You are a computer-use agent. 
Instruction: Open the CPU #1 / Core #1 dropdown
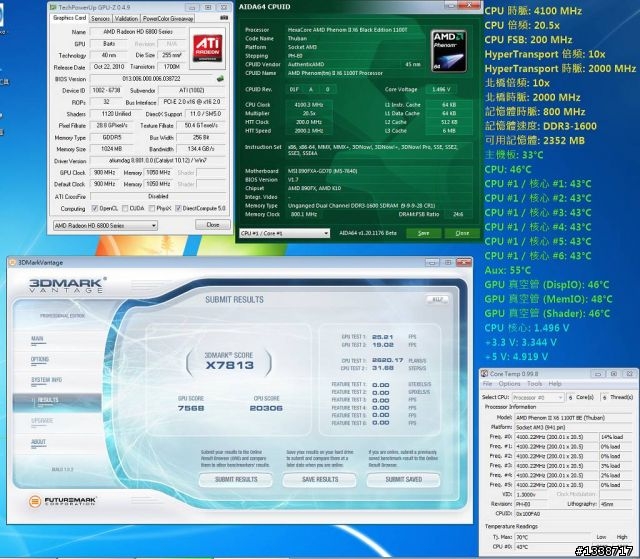point(284,233)
